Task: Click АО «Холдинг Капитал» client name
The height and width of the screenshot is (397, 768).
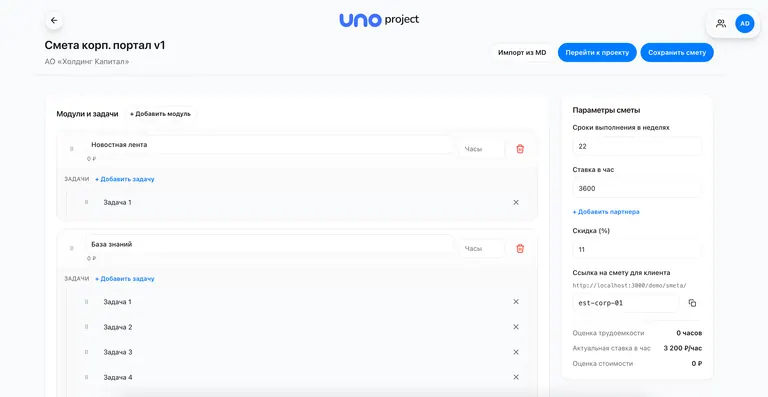Action: tap(87, 62)
